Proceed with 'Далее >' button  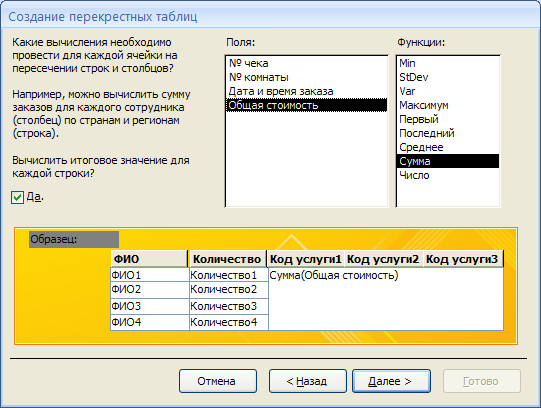pyautogui.click(x=391, y=381)
